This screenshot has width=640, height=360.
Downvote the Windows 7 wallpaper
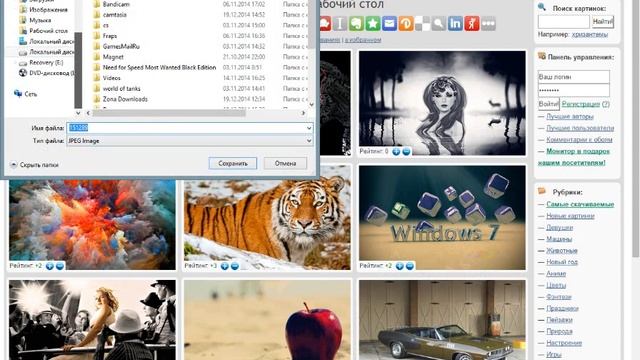click(x=410, y=266)
